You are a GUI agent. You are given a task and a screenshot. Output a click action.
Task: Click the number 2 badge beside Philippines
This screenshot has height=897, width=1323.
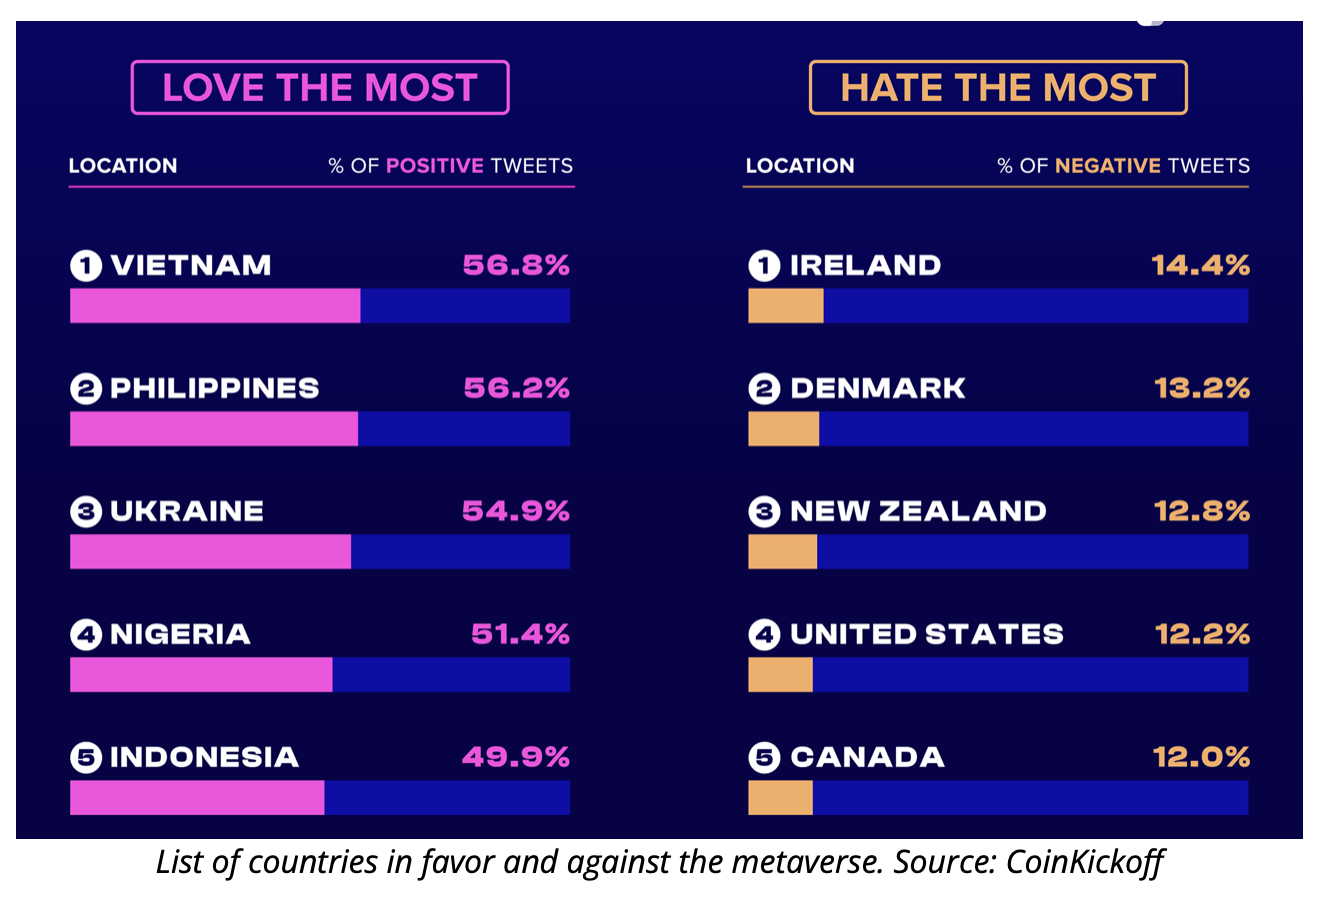[86, 389]
